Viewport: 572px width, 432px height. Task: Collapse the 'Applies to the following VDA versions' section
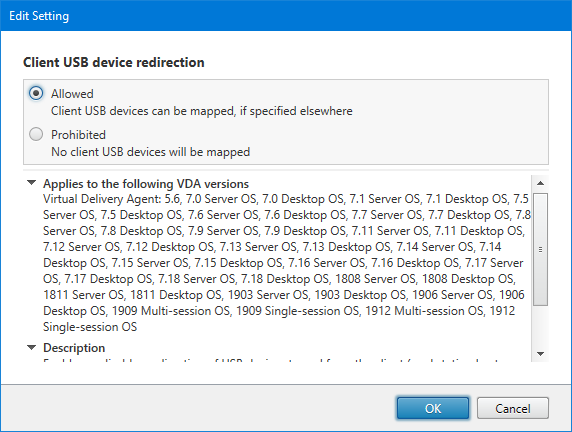click(32, 182)
